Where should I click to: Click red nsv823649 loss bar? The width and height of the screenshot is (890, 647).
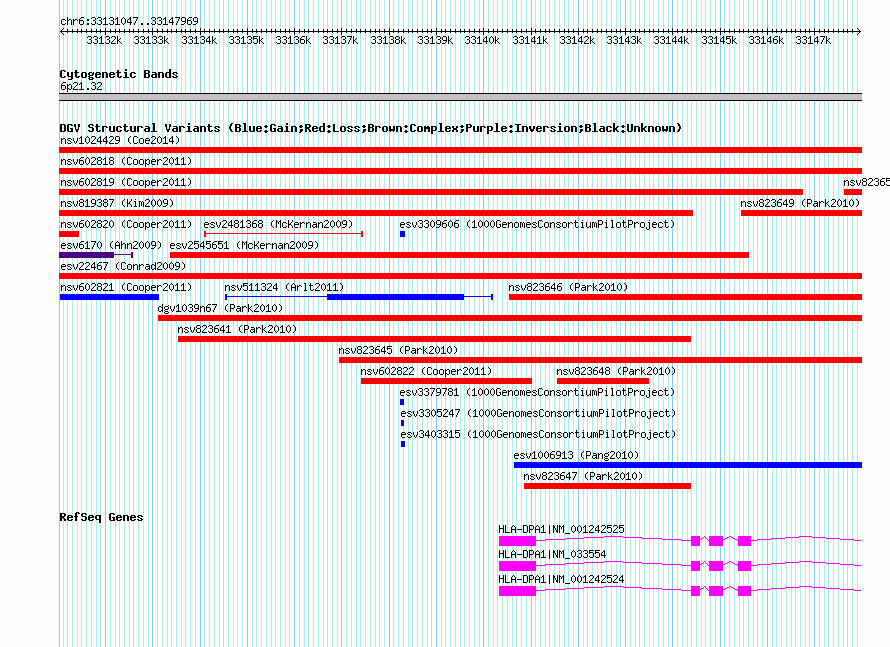tap(801, 213)
